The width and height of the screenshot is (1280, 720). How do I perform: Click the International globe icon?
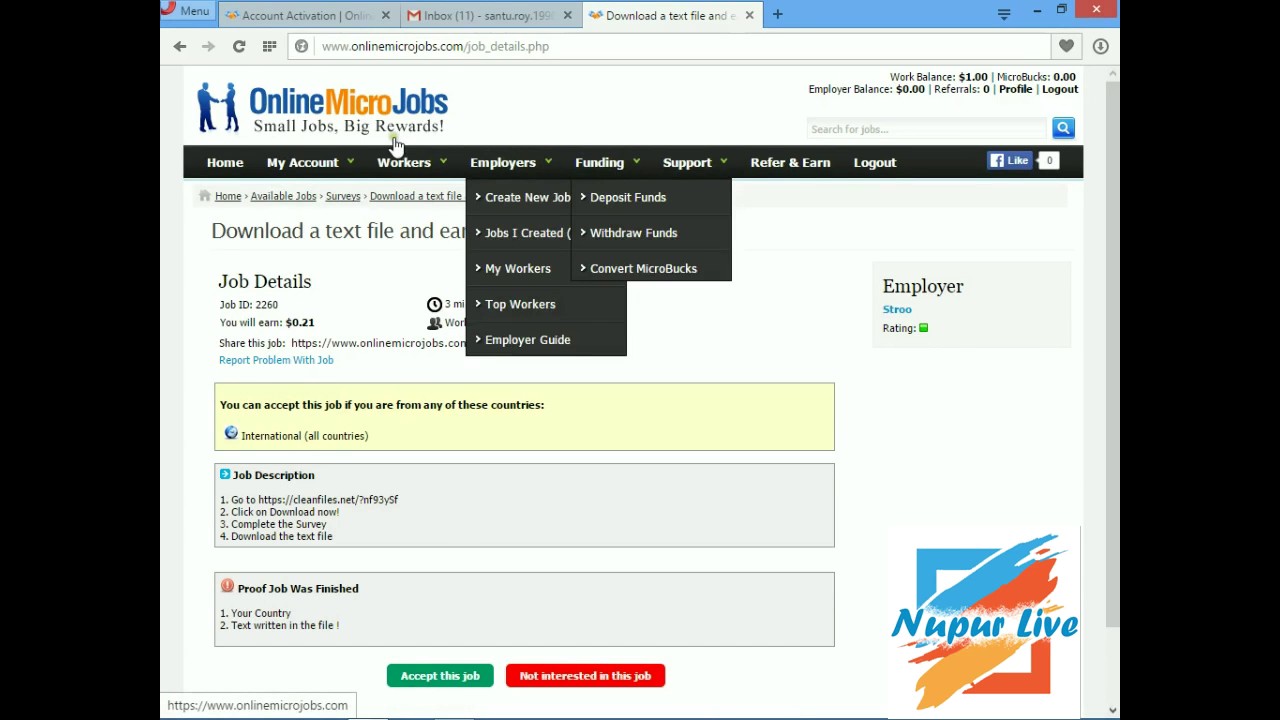tap(231, 433)
